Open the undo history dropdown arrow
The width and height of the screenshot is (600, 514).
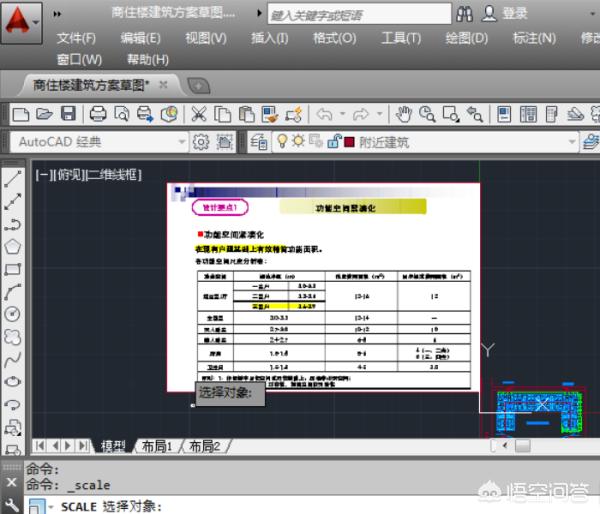point(342,114)
